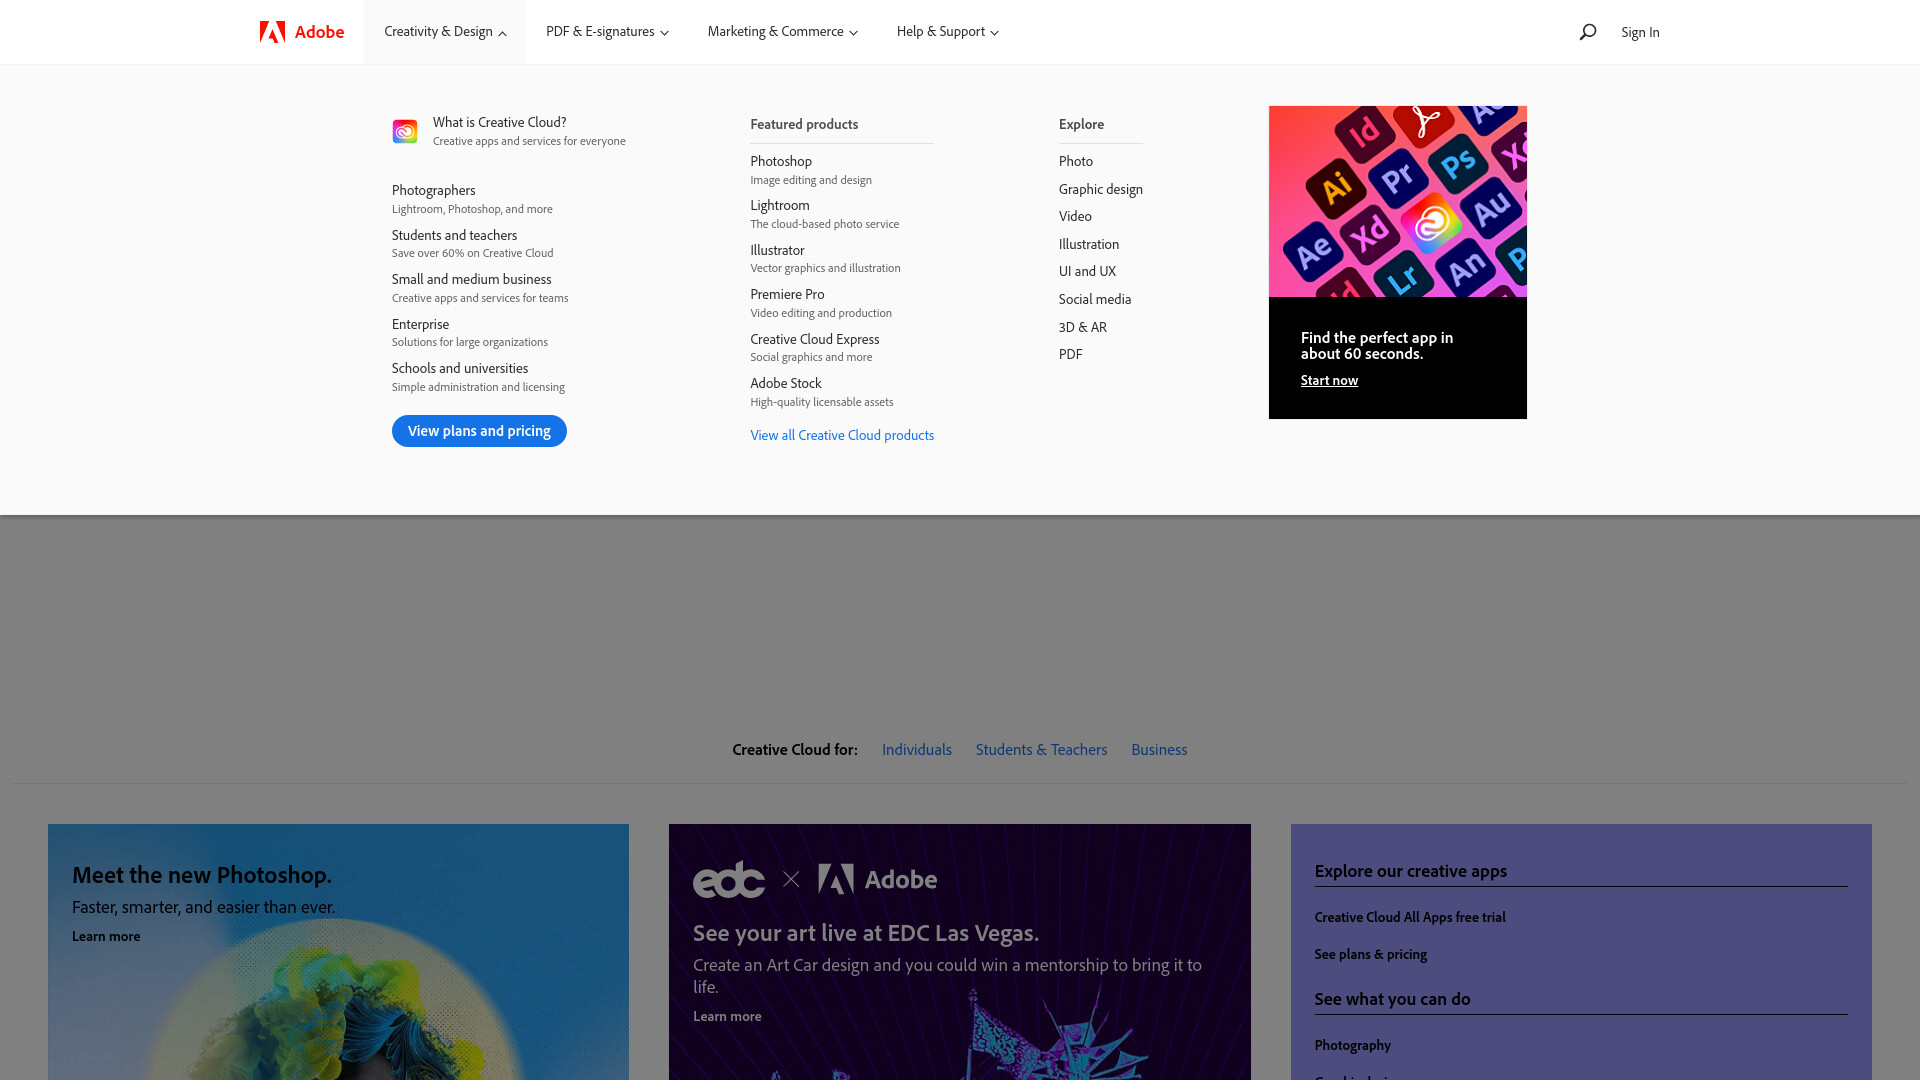Select Schools and universities entry
Screen dimensions: 1920x1080
pyautogui.click(x=478, y=377)
